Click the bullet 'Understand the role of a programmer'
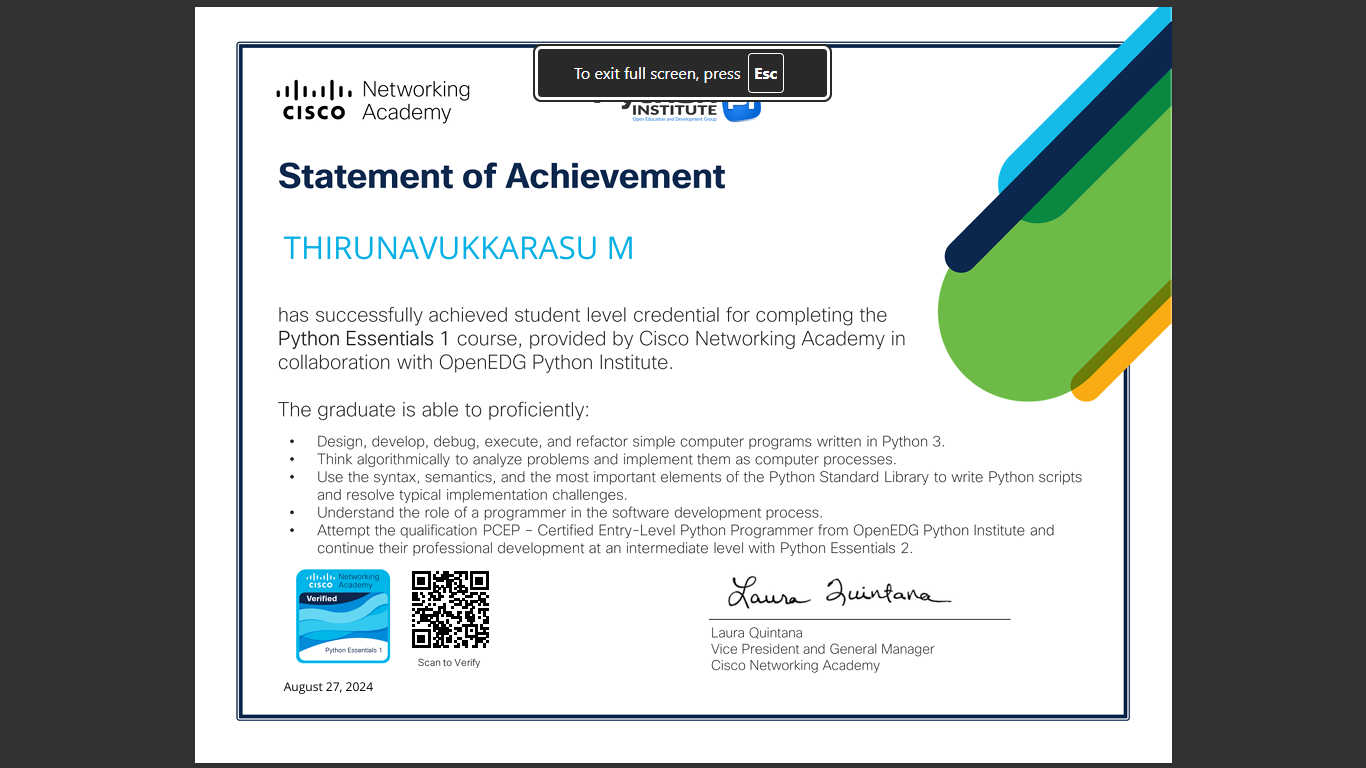 pos(570,513)
